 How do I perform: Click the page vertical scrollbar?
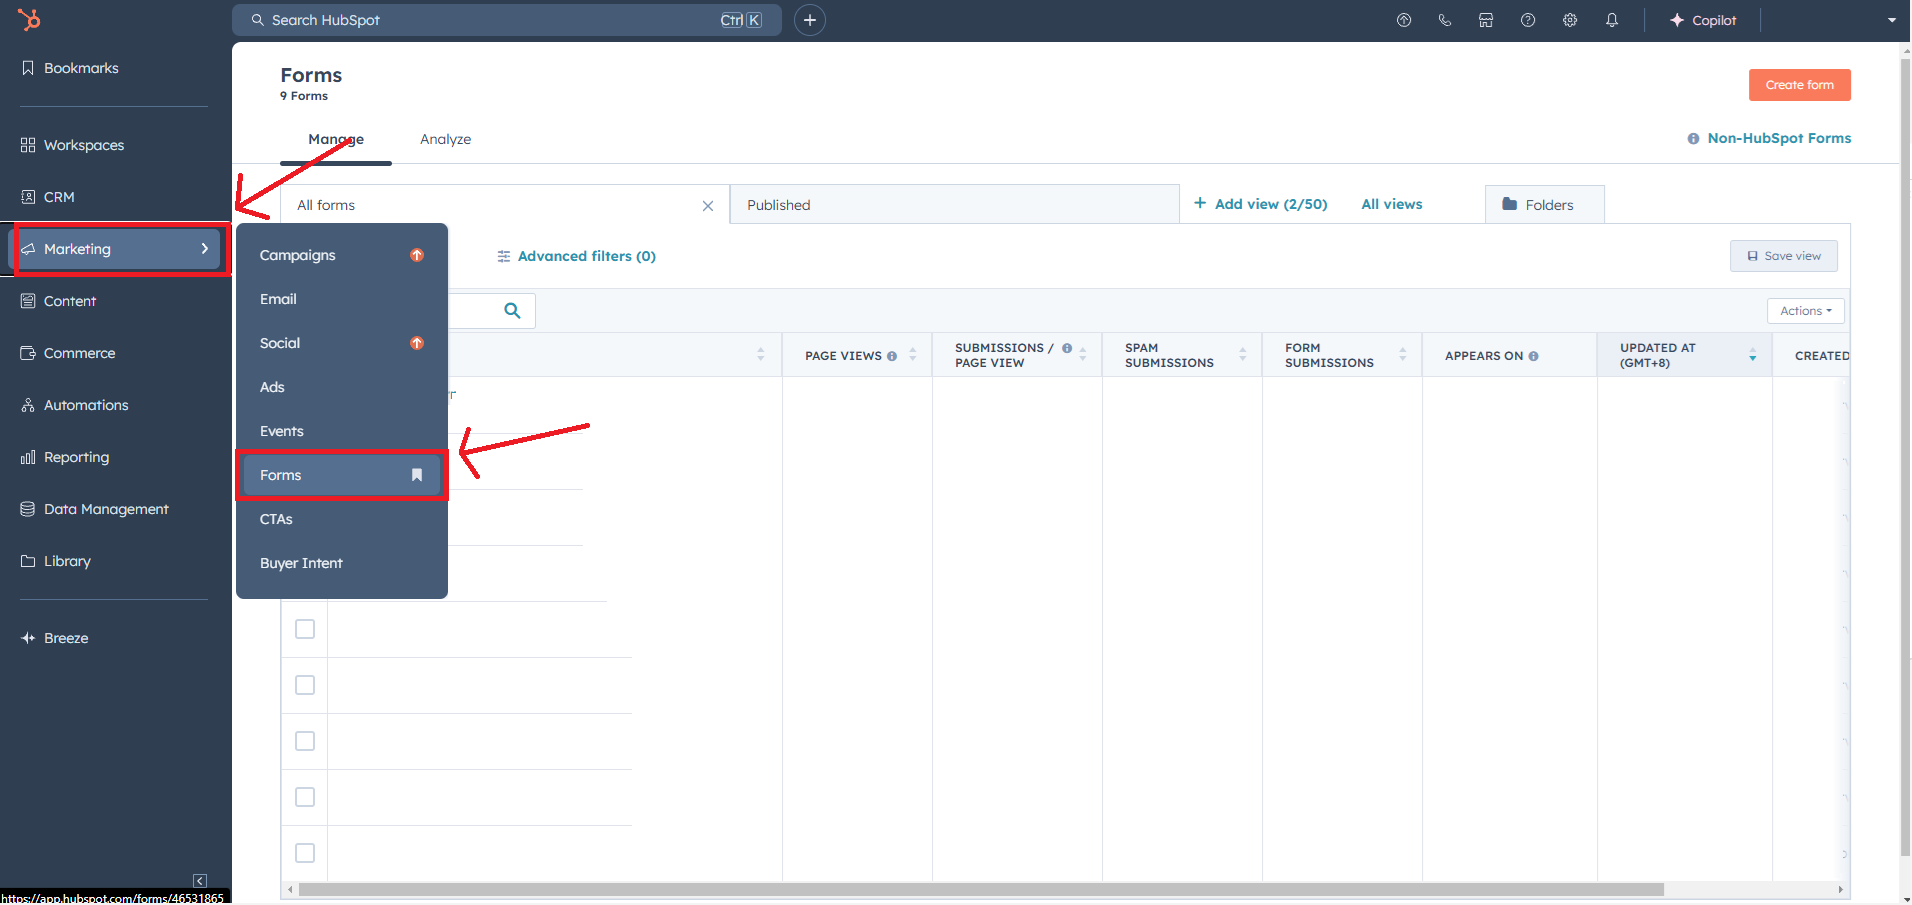(1905, 457)
